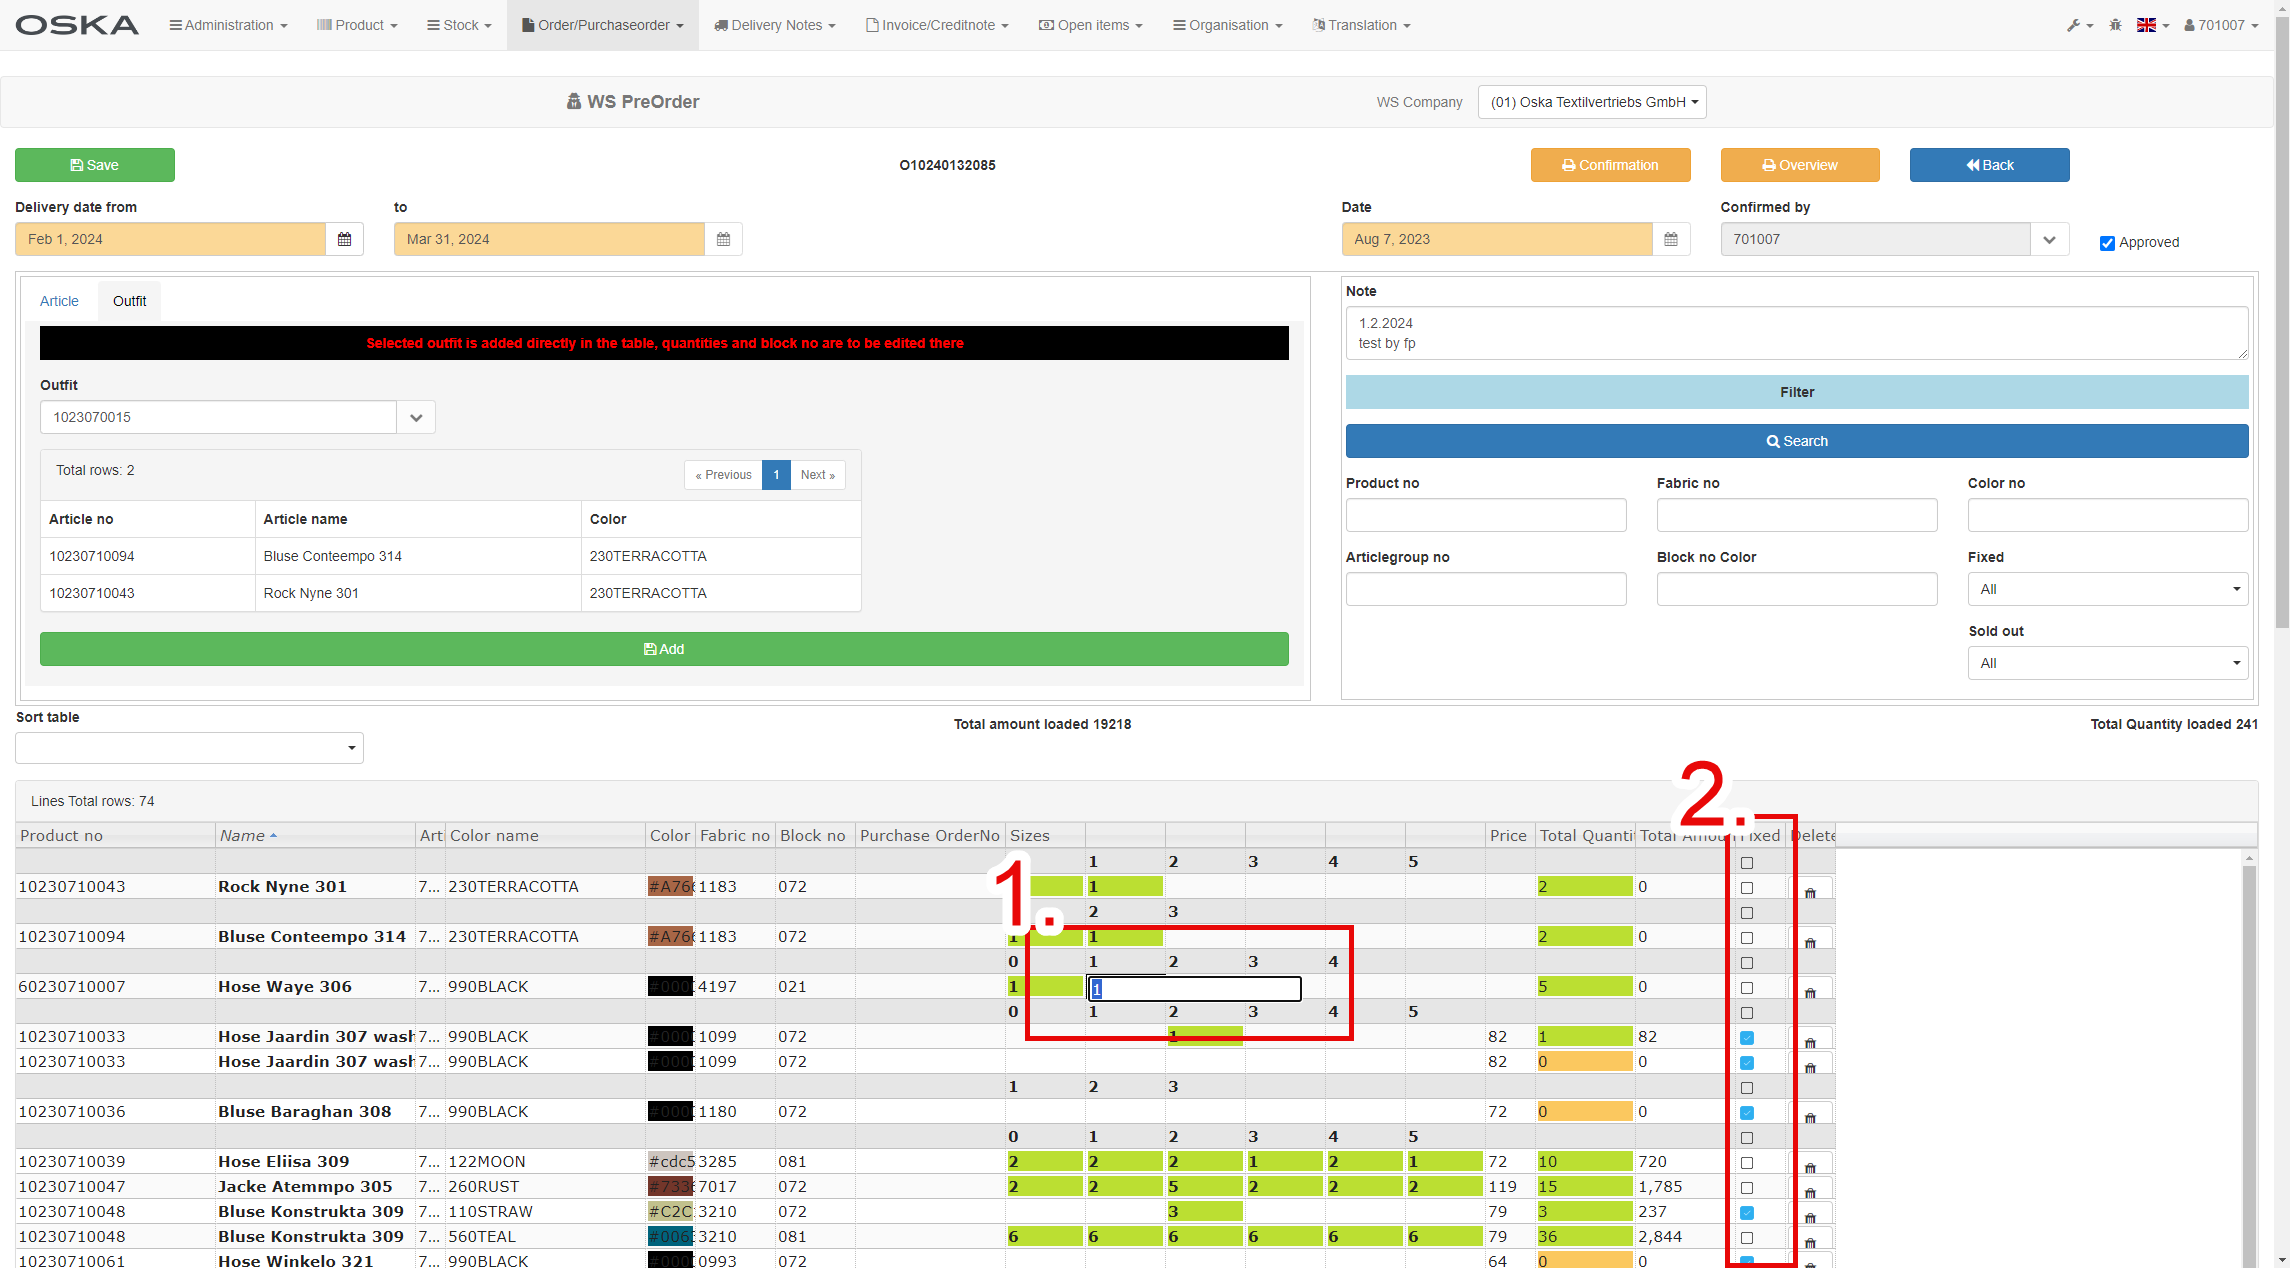Uncheck Fixed box for Bluse Baraghan 308 row
This screenshot has width=2290, height=1268.
[x=1747, y=1113]
